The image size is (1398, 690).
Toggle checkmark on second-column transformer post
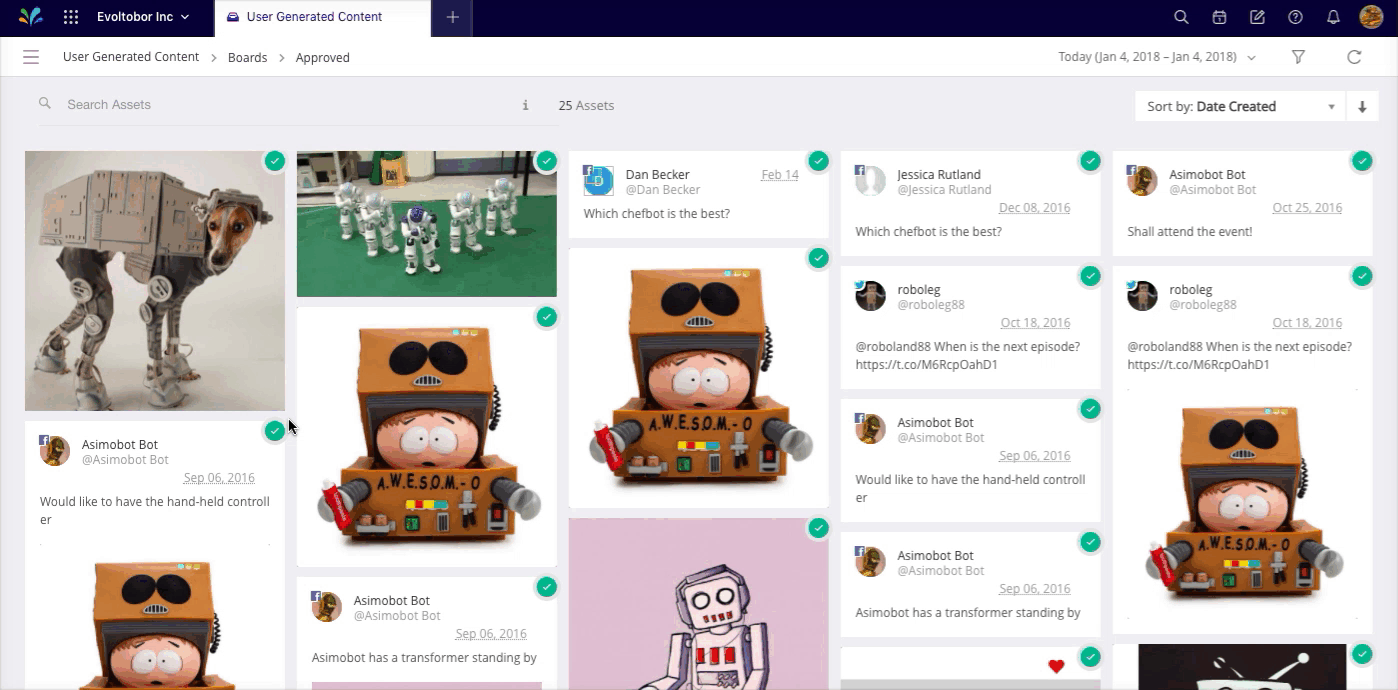click(546, 587)
